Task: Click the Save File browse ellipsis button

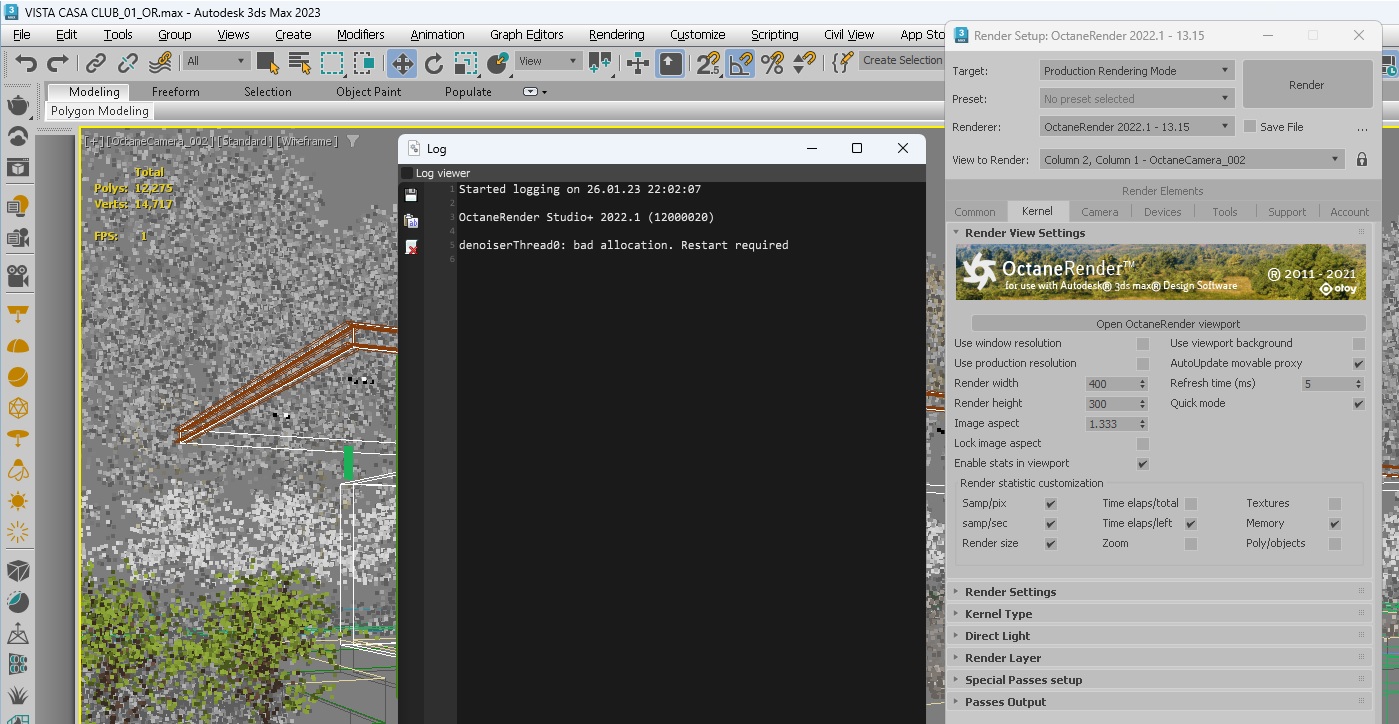Action: 1362,128
